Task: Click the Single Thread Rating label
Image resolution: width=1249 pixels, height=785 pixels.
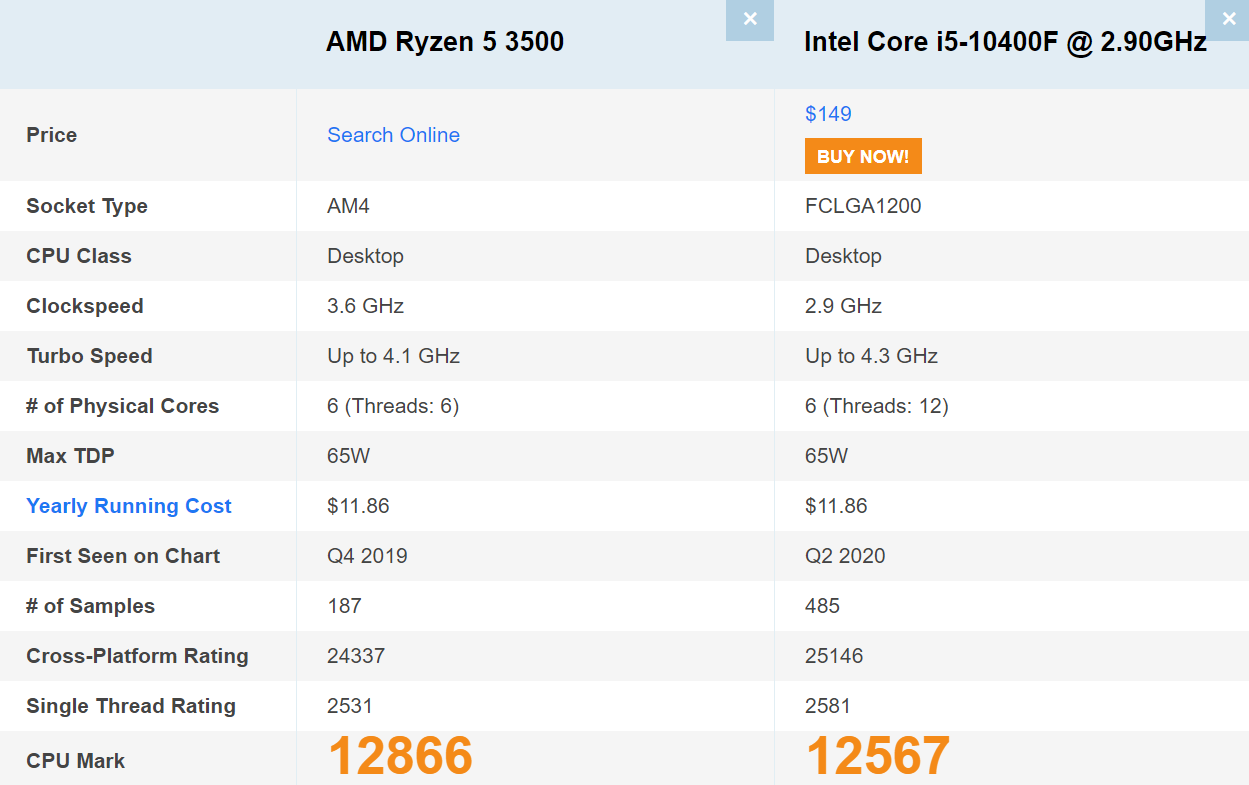Action: pos(131,706)
